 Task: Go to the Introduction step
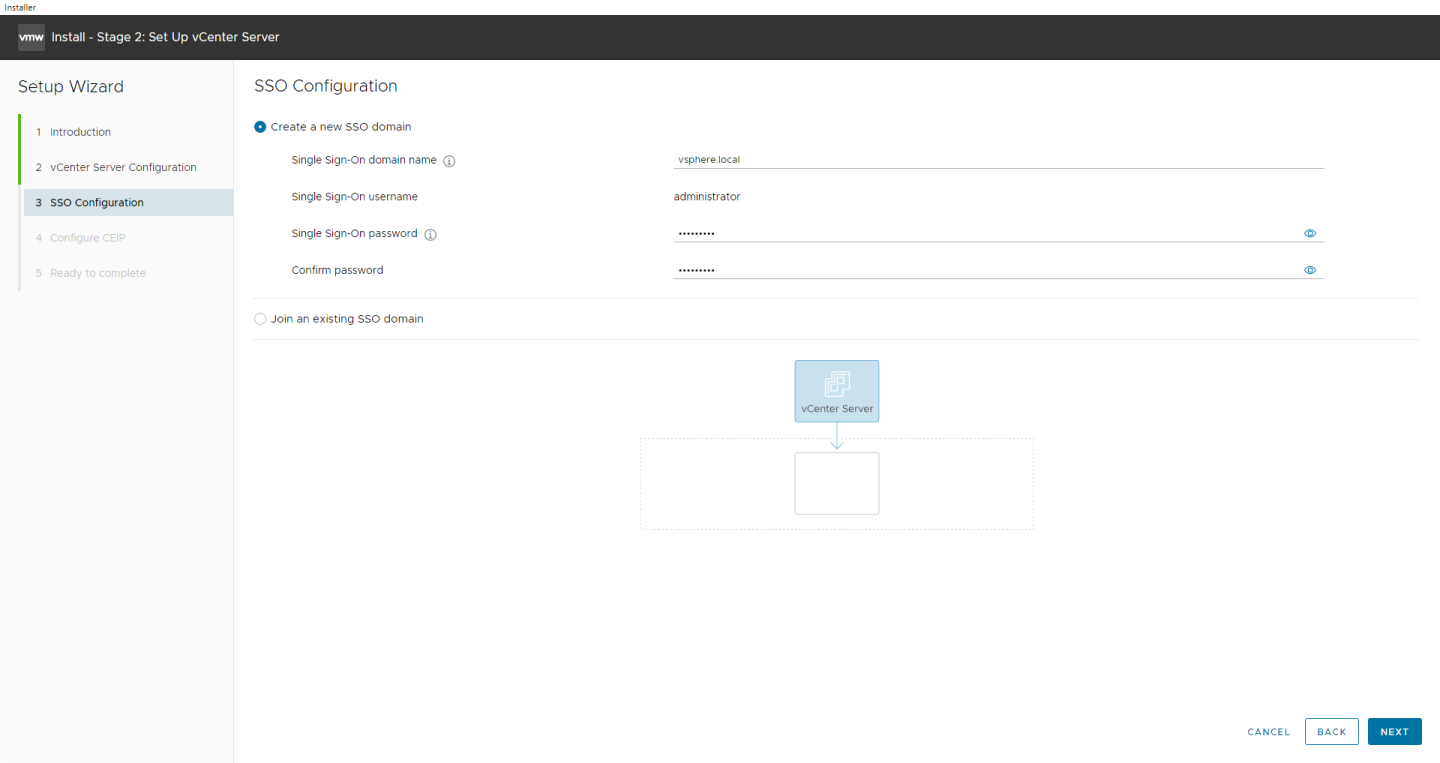[x=81, y=132]
